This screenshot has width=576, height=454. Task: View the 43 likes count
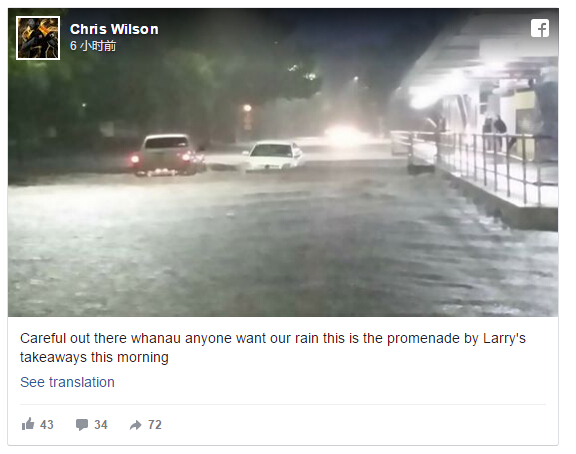[x=47, y=425]
